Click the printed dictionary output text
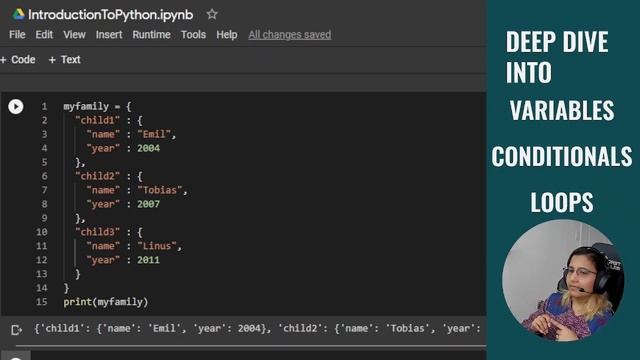The image size is (640, 360). [x=258, y=329]
